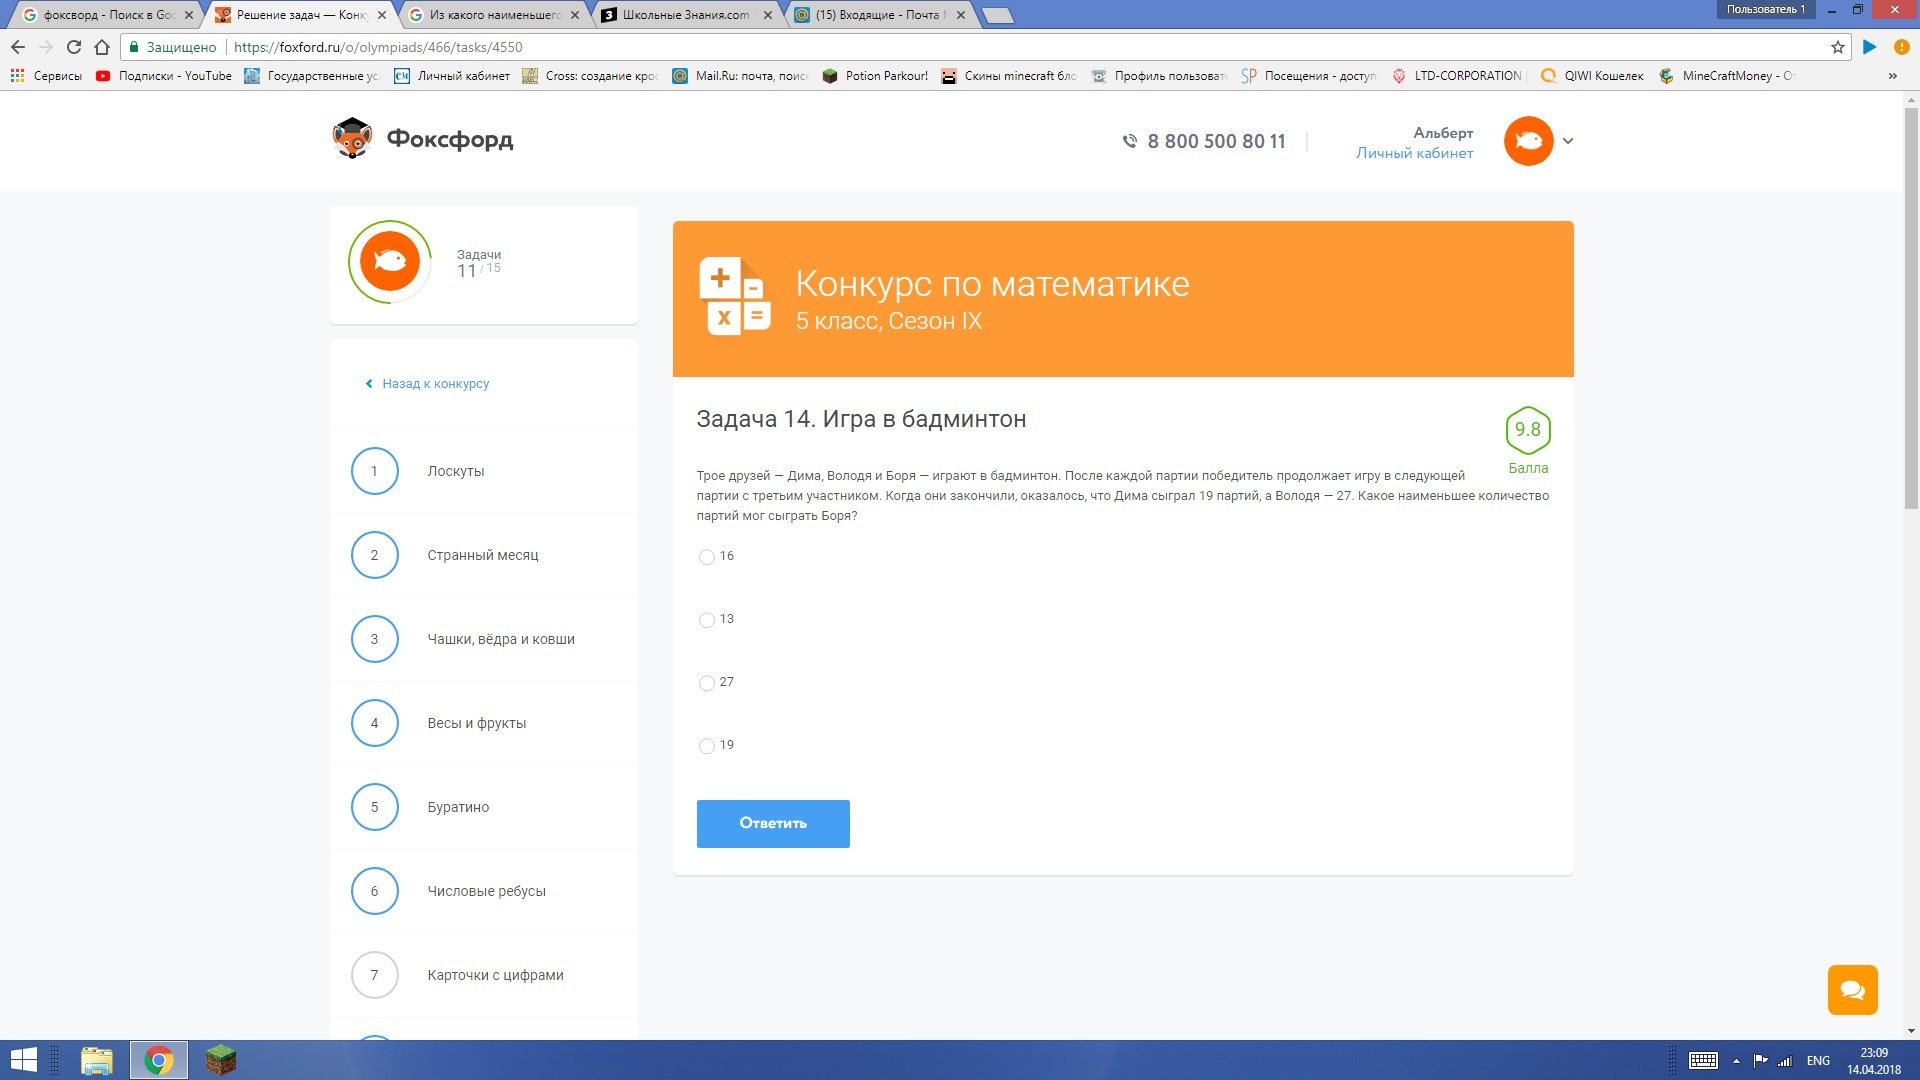Switch to Из какого наименьшего tab
The width and height of the screenshot is (1920, 1080).
(494, 15)
